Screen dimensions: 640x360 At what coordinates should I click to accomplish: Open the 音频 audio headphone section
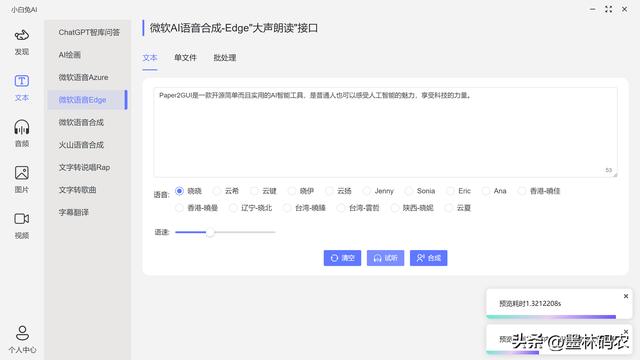22,134
